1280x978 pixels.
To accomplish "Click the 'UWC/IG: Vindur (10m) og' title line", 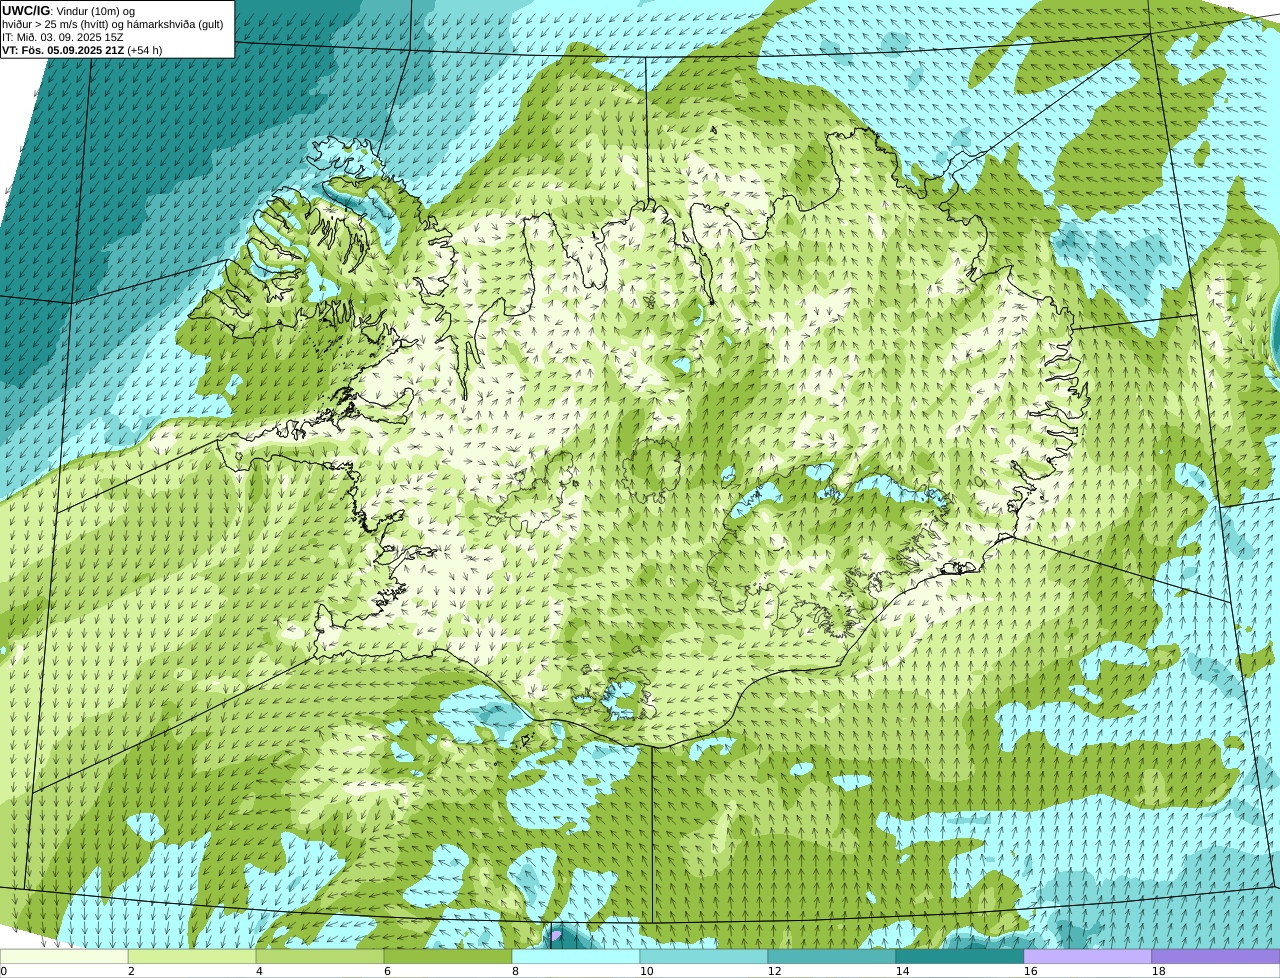I will tap(69, 11).
